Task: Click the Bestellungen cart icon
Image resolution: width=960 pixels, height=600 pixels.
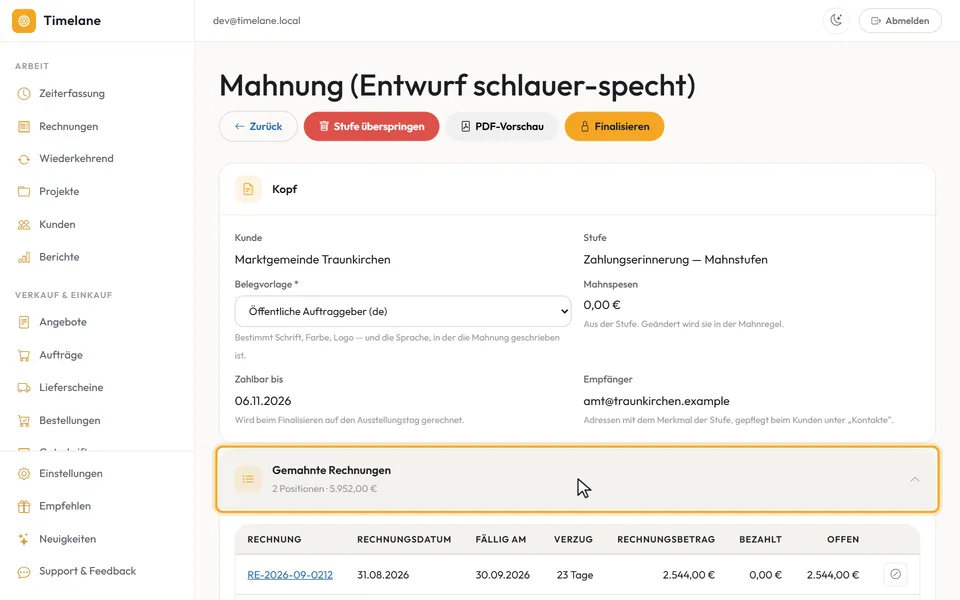Action: pyautogui.click(x=24, y=421)
